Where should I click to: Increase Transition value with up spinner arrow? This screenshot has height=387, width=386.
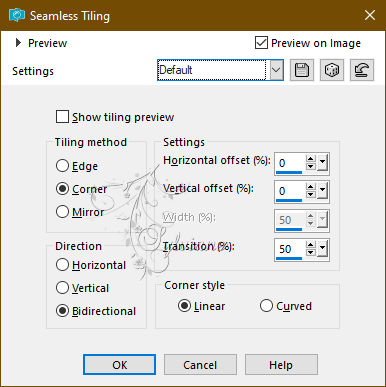(311, 245)
